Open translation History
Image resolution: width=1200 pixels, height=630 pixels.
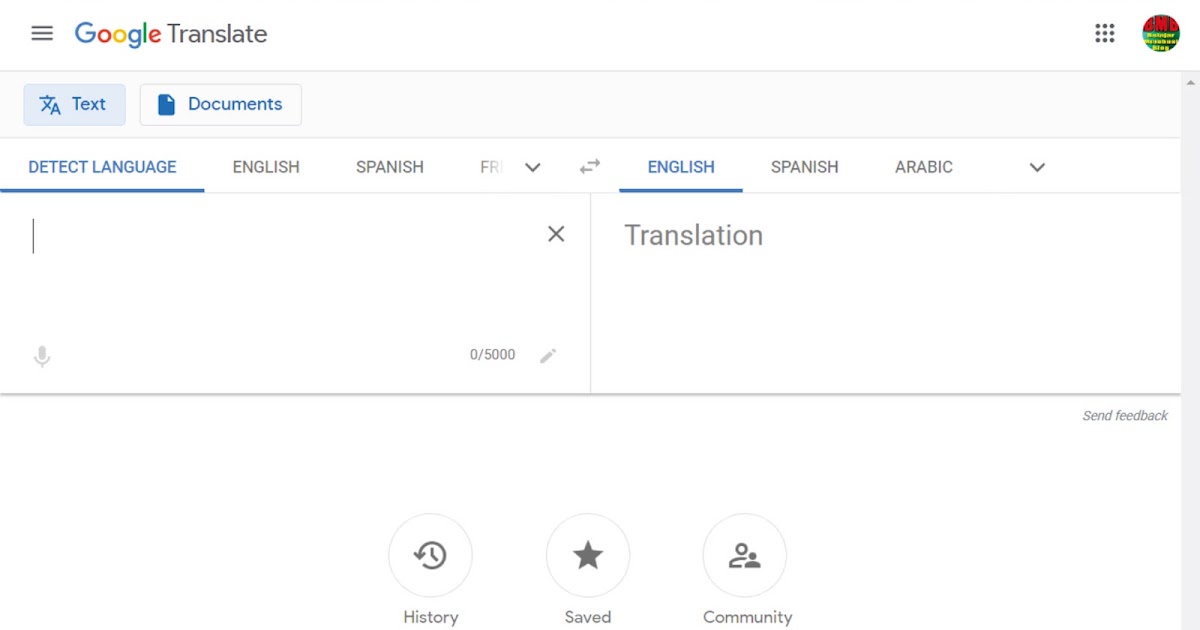(x=430, y=555)
